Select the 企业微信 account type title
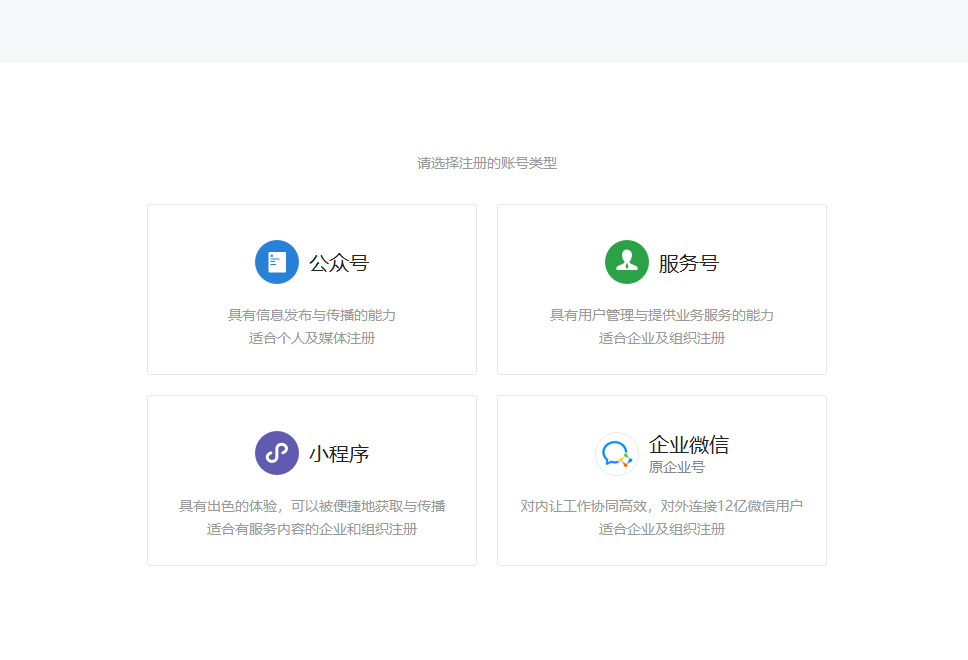The width and height of the screenshot is (968, 660). pyautogui.click(x=691, y=444)
